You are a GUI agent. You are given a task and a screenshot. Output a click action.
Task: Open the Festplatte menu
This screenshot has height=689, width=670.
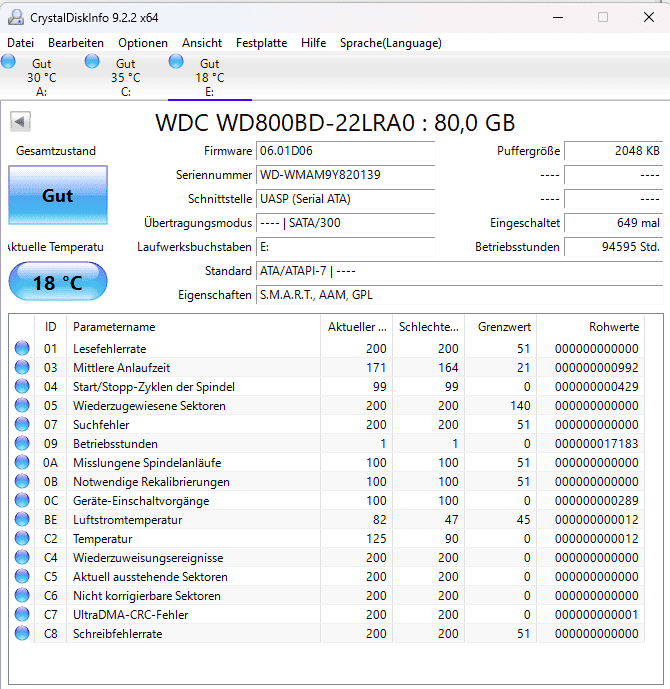(261, 43)
